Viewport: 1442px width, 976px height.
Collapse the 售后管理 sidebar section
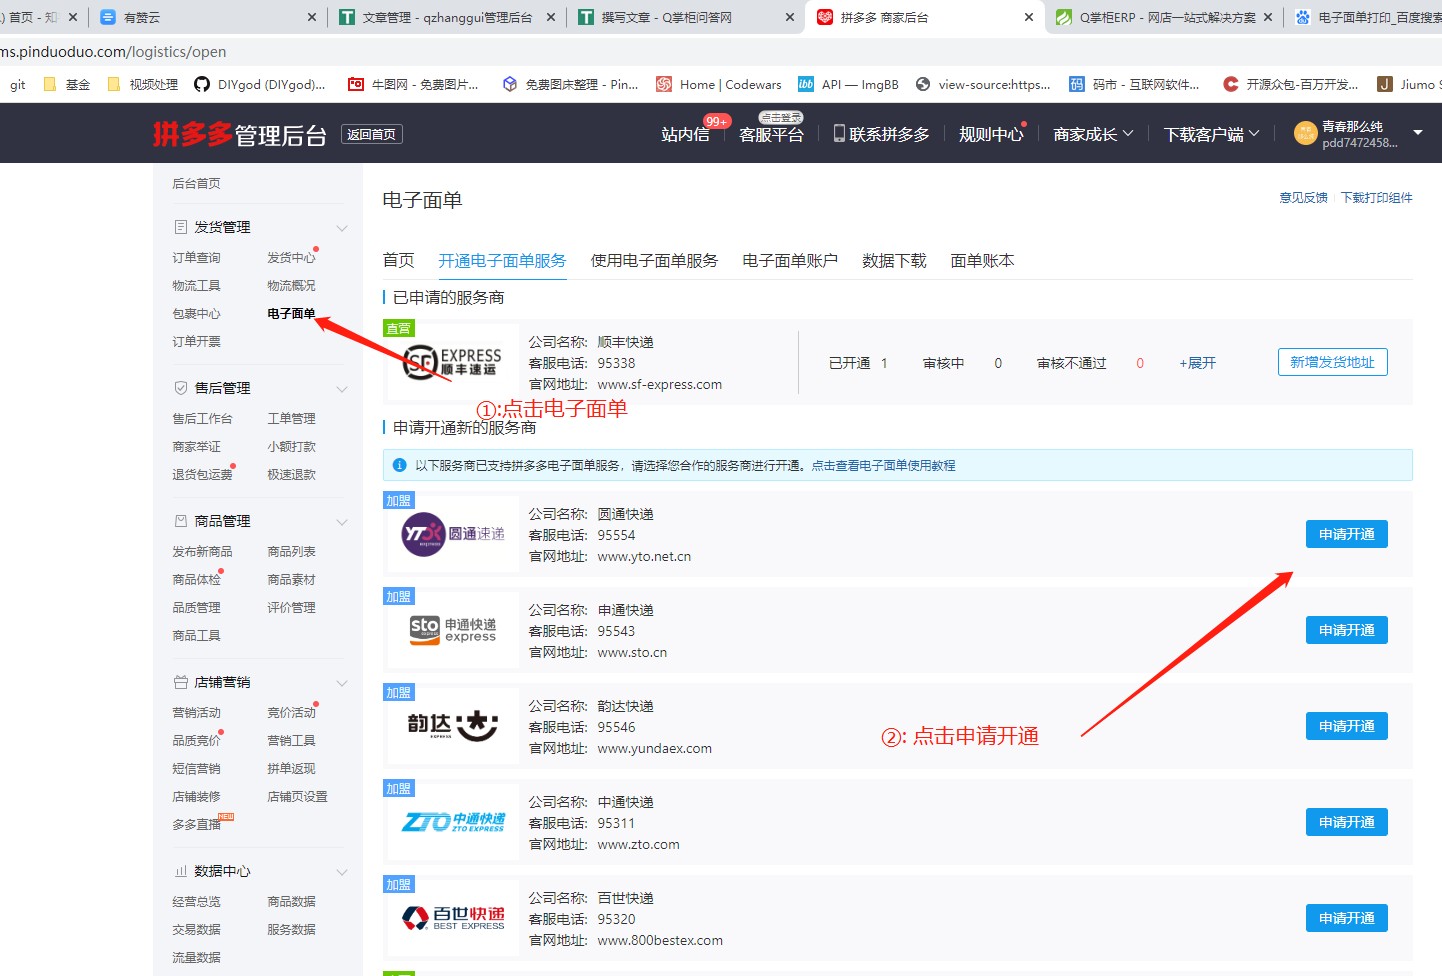342,389
